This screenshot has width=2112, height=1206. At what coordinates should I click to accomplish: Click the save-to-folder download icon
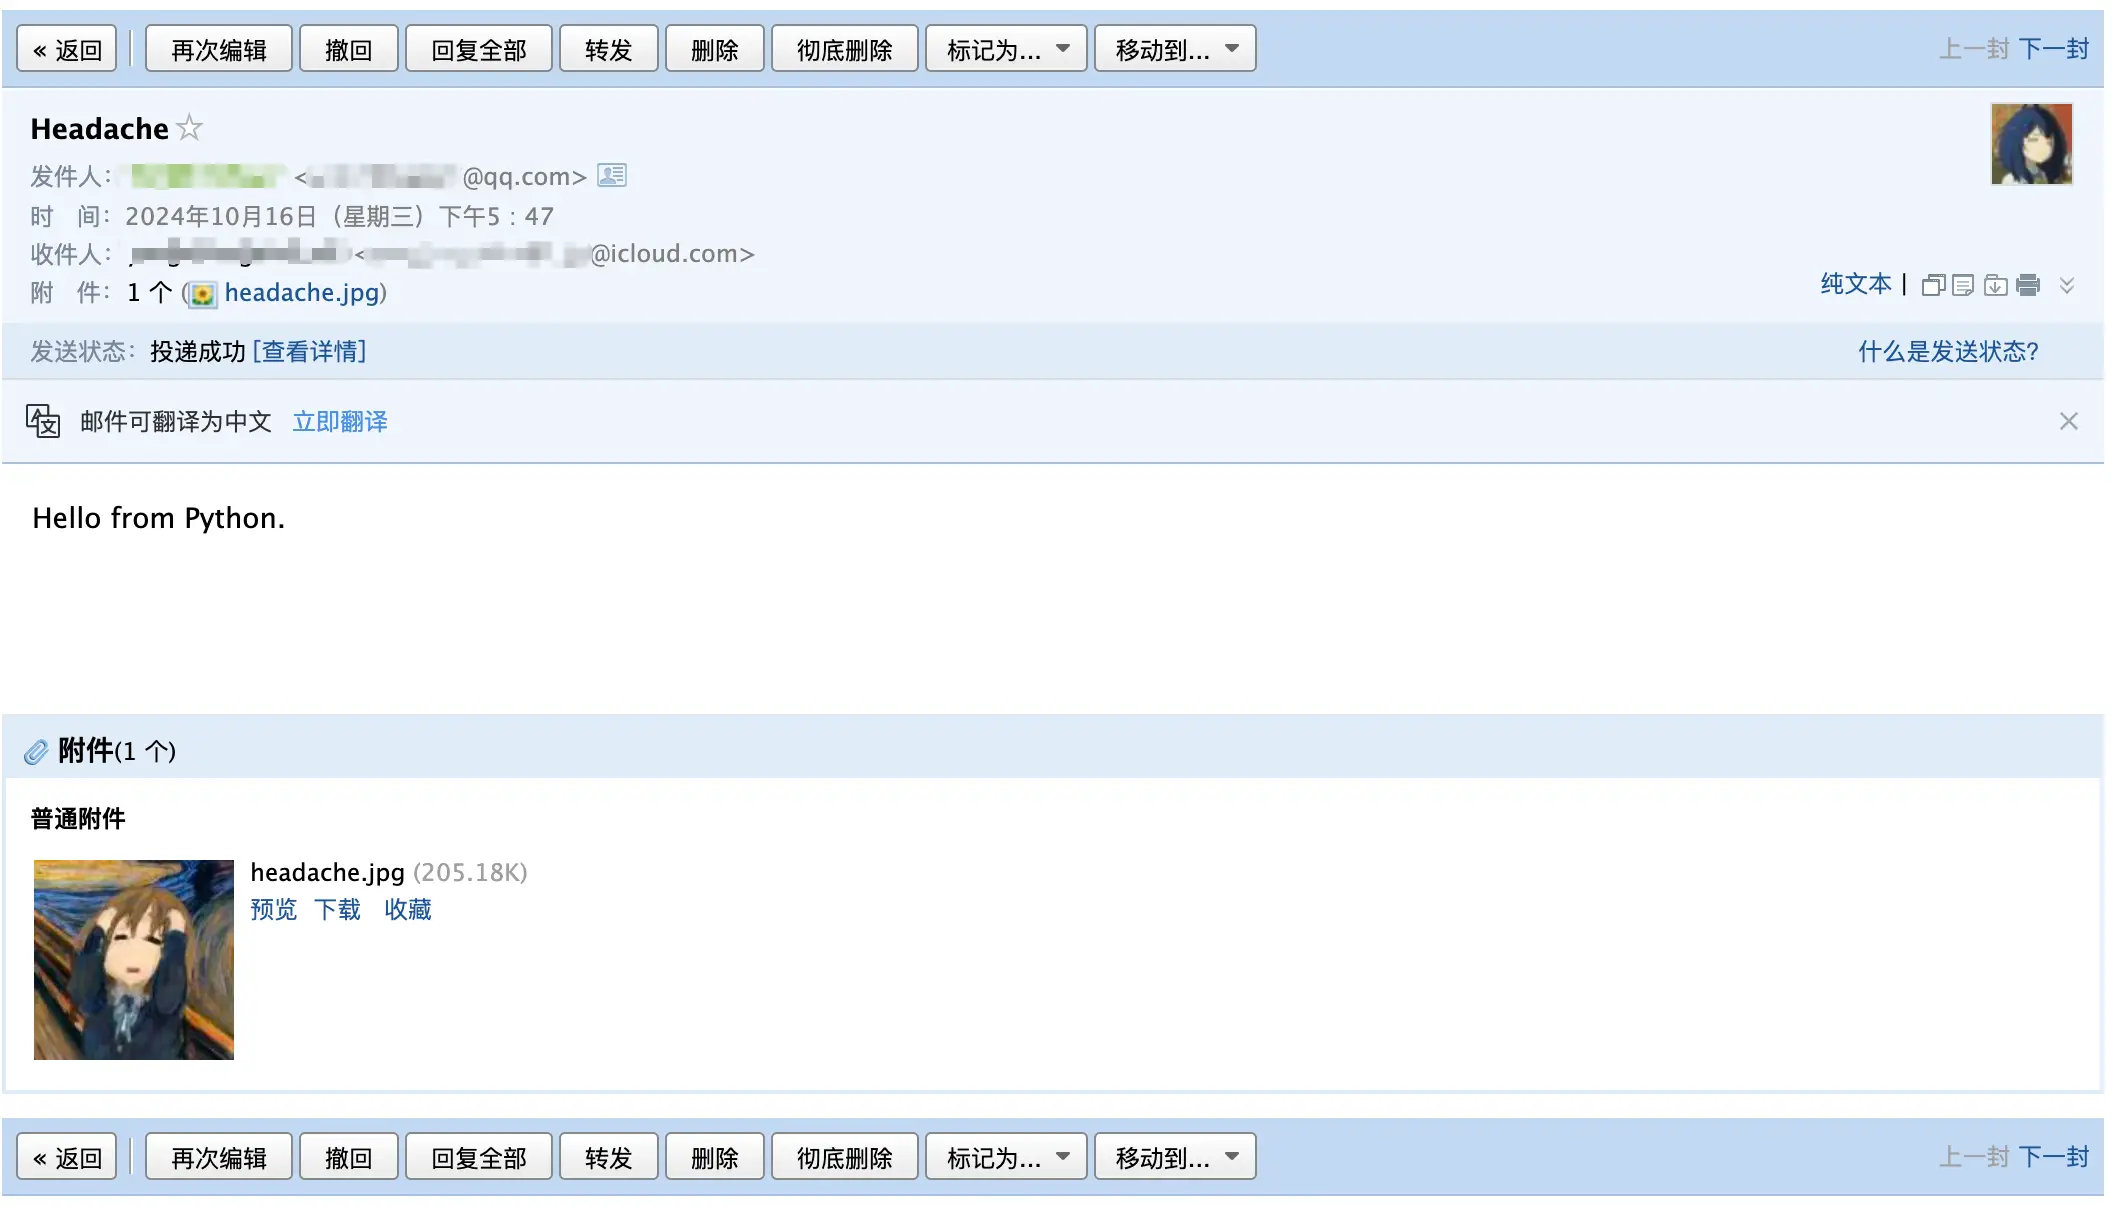(1995, 286)
